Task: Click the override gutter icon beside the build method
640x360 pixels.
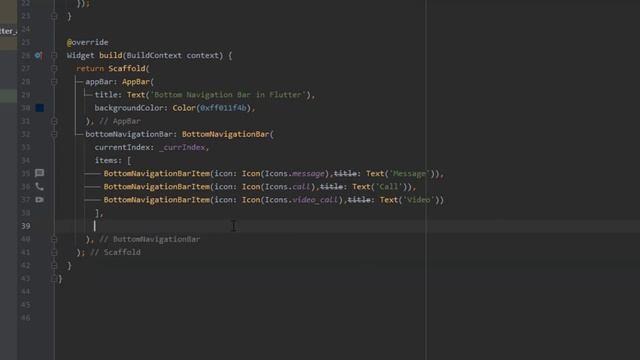Action: (38, 55)
